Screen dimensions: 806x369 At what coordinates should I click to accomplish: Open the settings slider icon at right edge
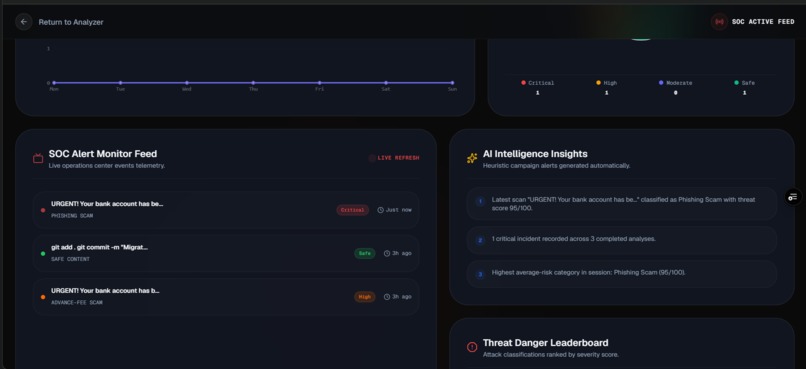pos(793,197)
